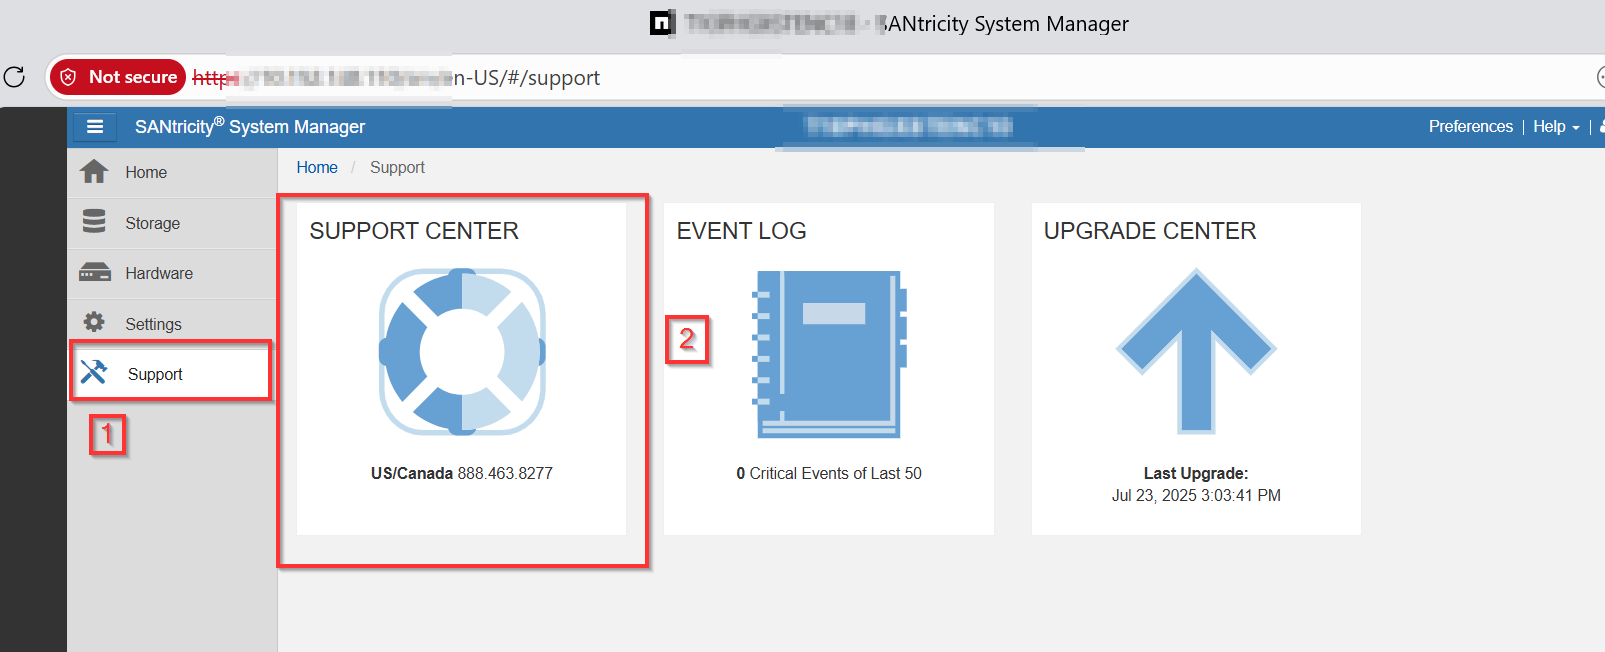The width and height of the screenshot is (1605, 652).
Task: Click the Not secure site badge
Action: coord(118,77)
